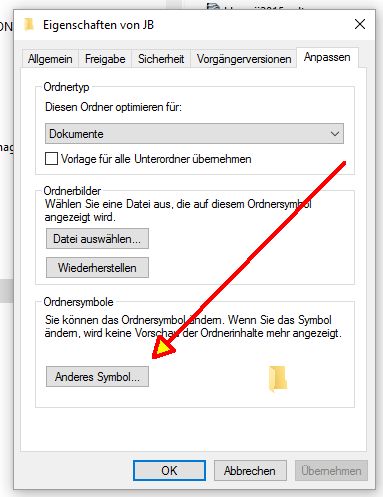Screen dimensions: 383x497
Task: Click the Übernehmen button
Action: pos(331,471)
